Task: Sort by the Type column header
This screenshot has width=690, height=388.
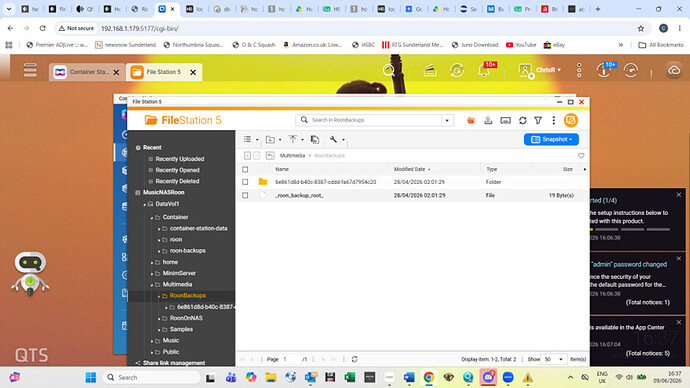Action: point(492,169)
